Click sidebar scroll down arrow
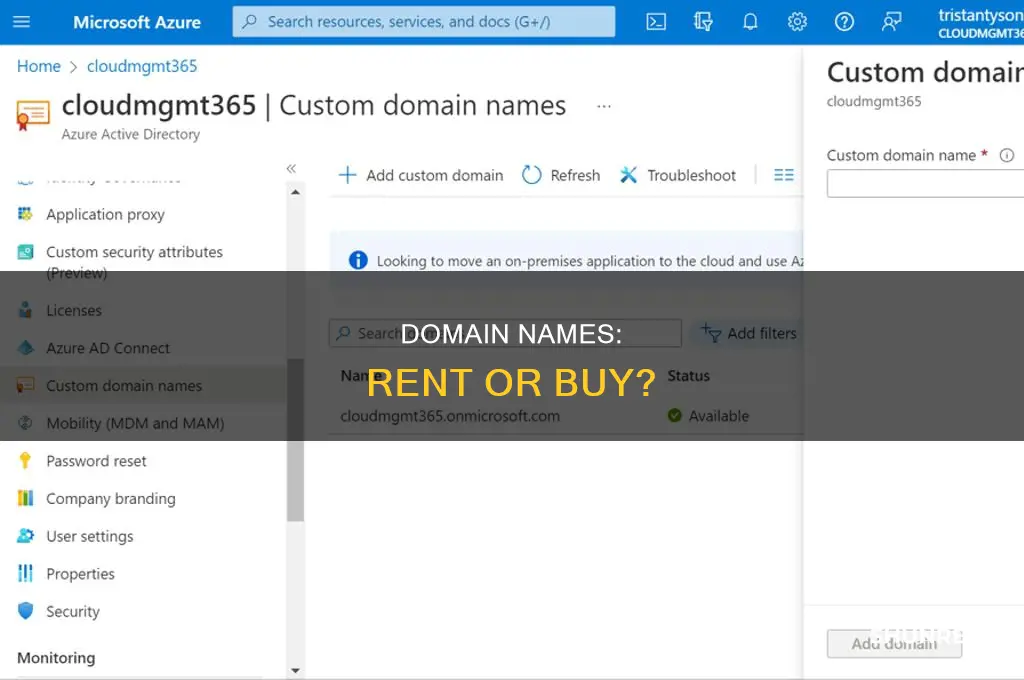Screen dimensions: 1024x680 (295, 670)
